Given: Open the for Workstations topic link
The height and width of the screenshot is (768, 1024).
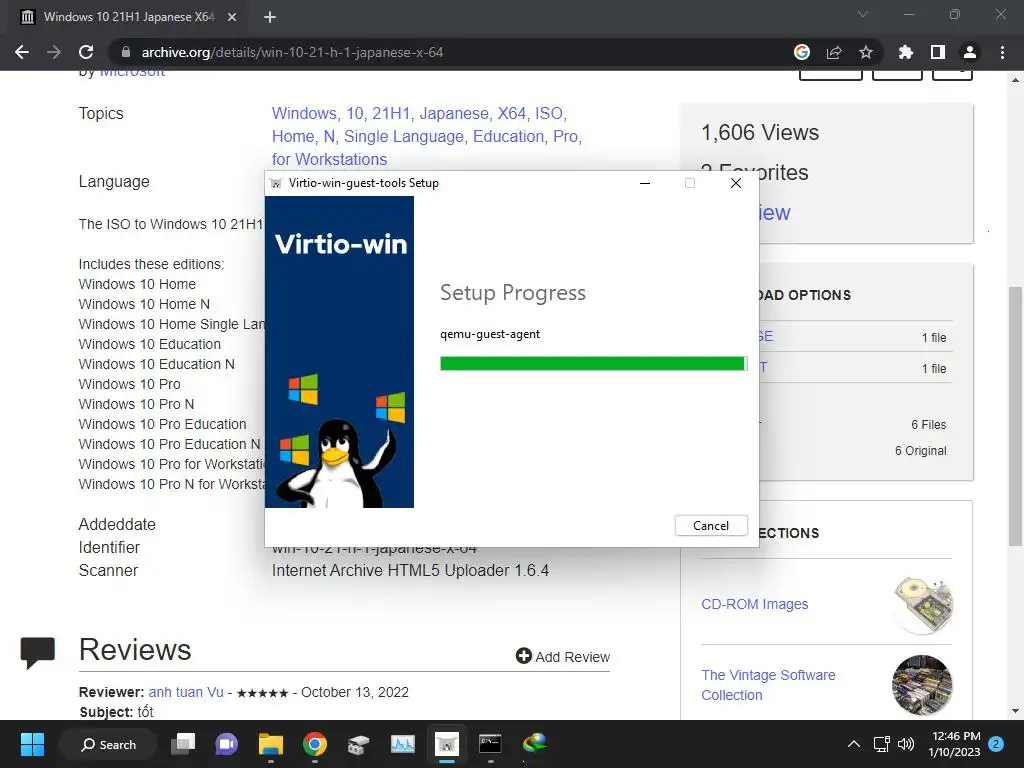Looking at the screenshot, I should click(329, 159).
